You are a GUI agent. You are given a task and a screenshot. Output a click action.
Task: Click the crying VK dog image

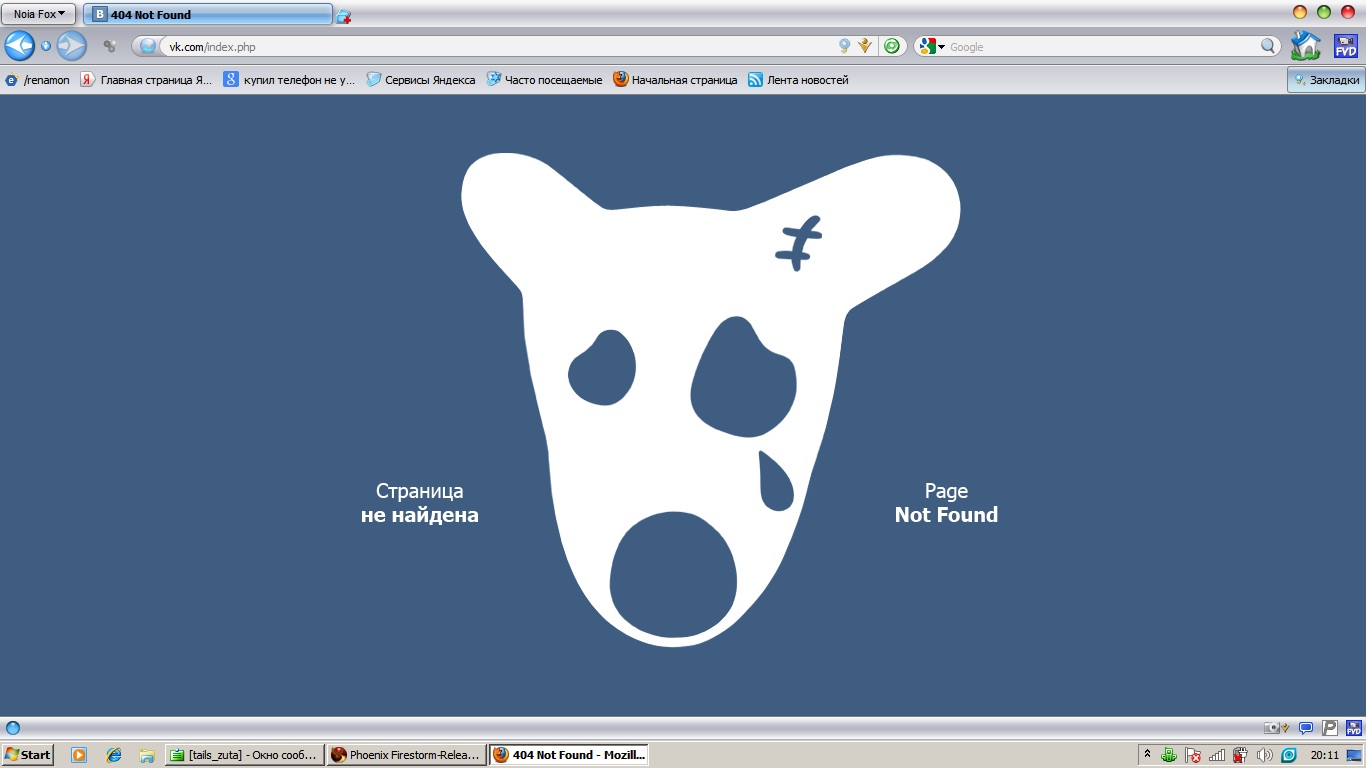pyautogui.click(x=710, y=400)
